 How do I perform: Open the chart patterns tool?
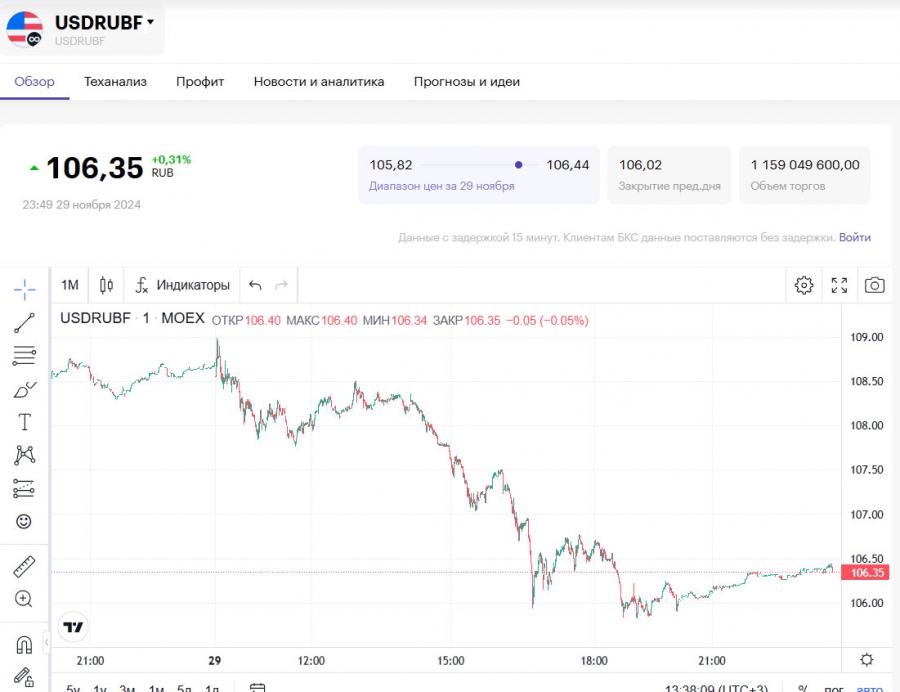[25, 455]
